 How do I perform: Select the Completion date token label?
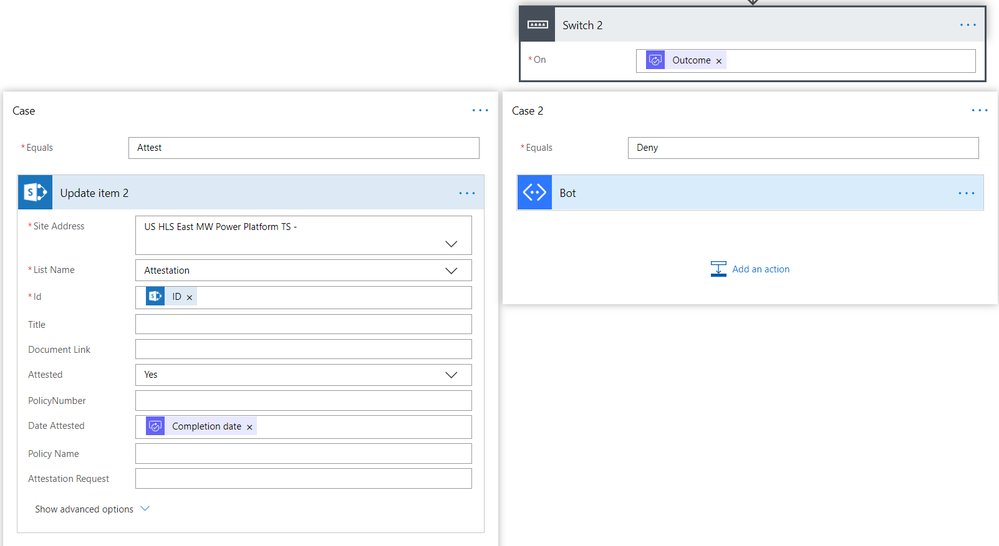206,426
